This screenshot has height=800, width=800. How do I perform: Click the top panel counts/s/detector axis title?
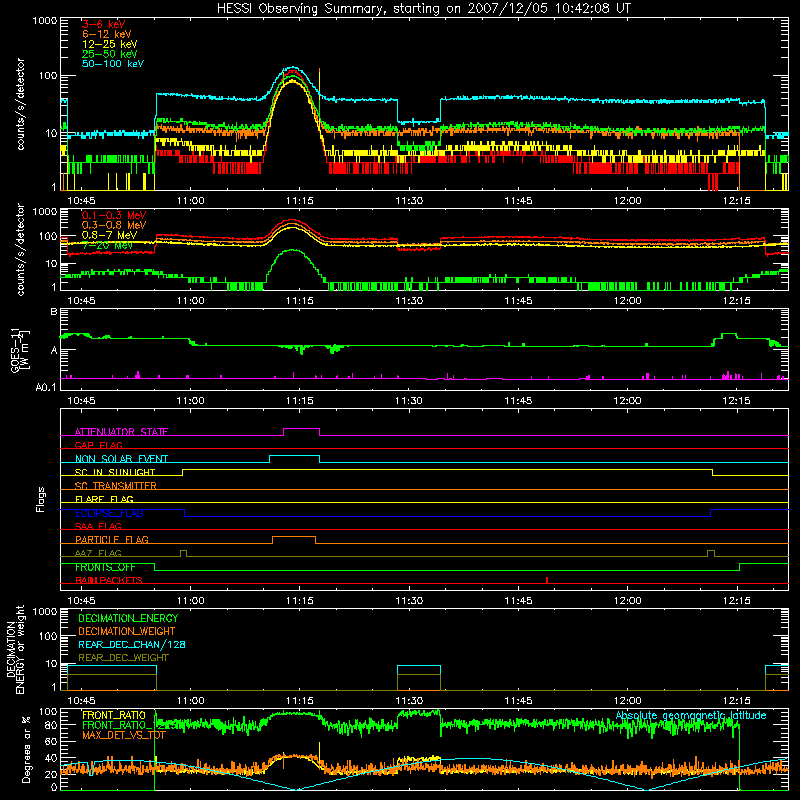click(x=20, y=104)
